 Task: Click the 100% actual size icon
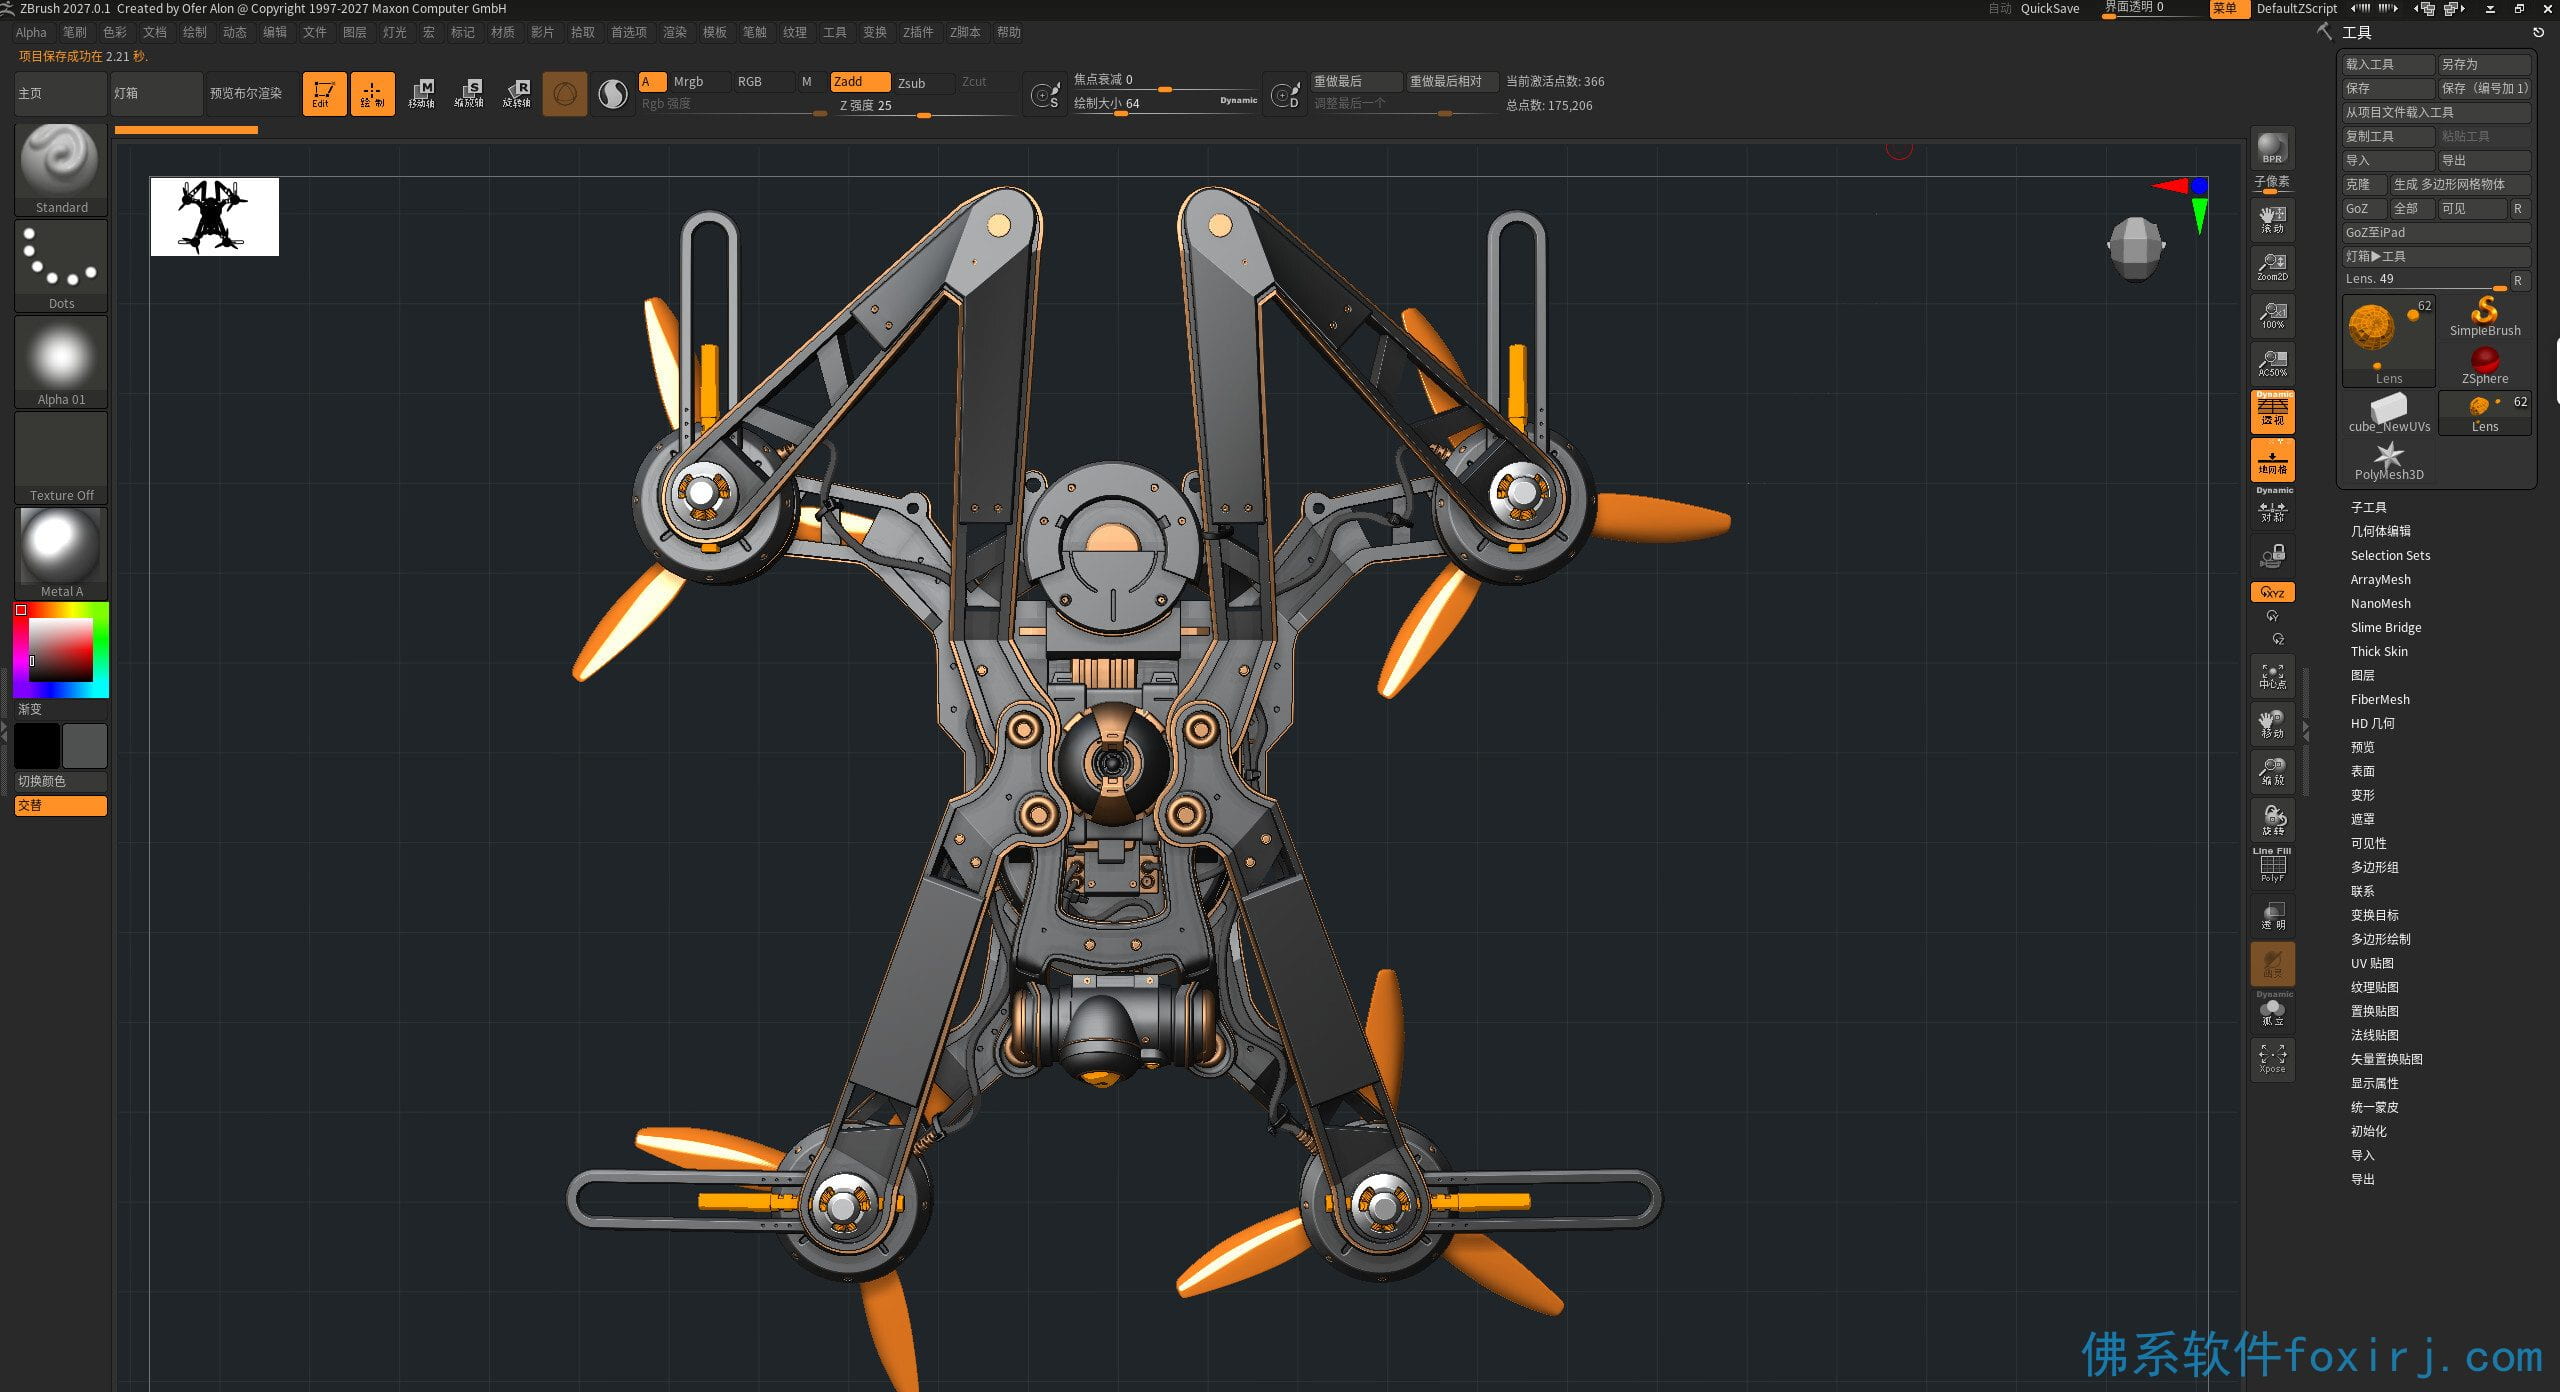pyautogui.click(x=2272, y=315)
